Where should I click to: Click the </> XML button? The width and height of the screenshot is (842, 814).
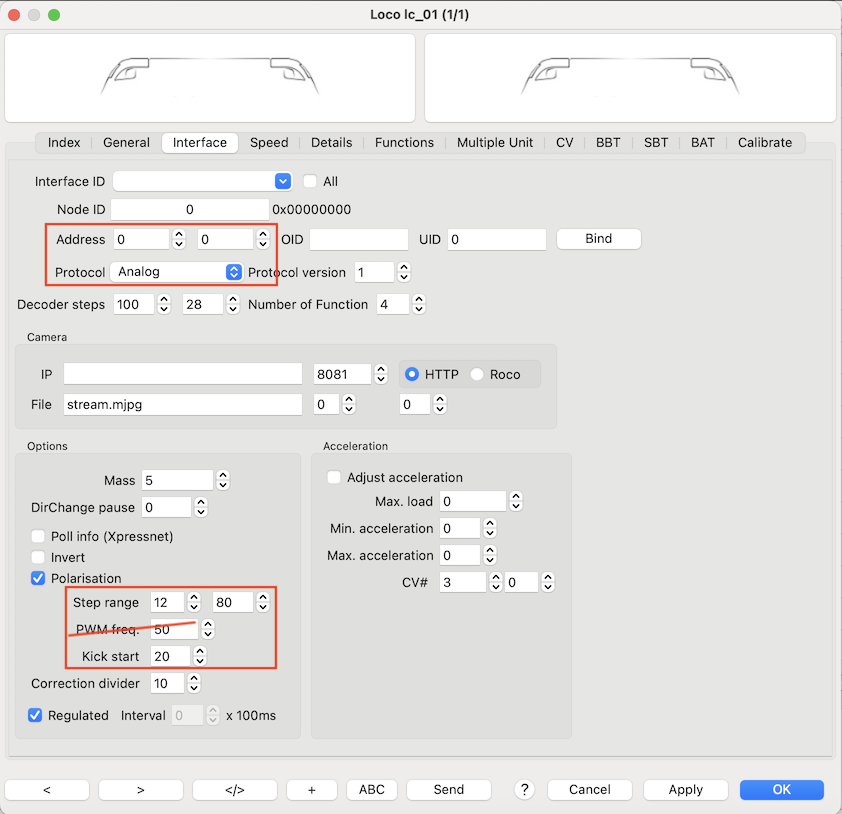point(234,790)
